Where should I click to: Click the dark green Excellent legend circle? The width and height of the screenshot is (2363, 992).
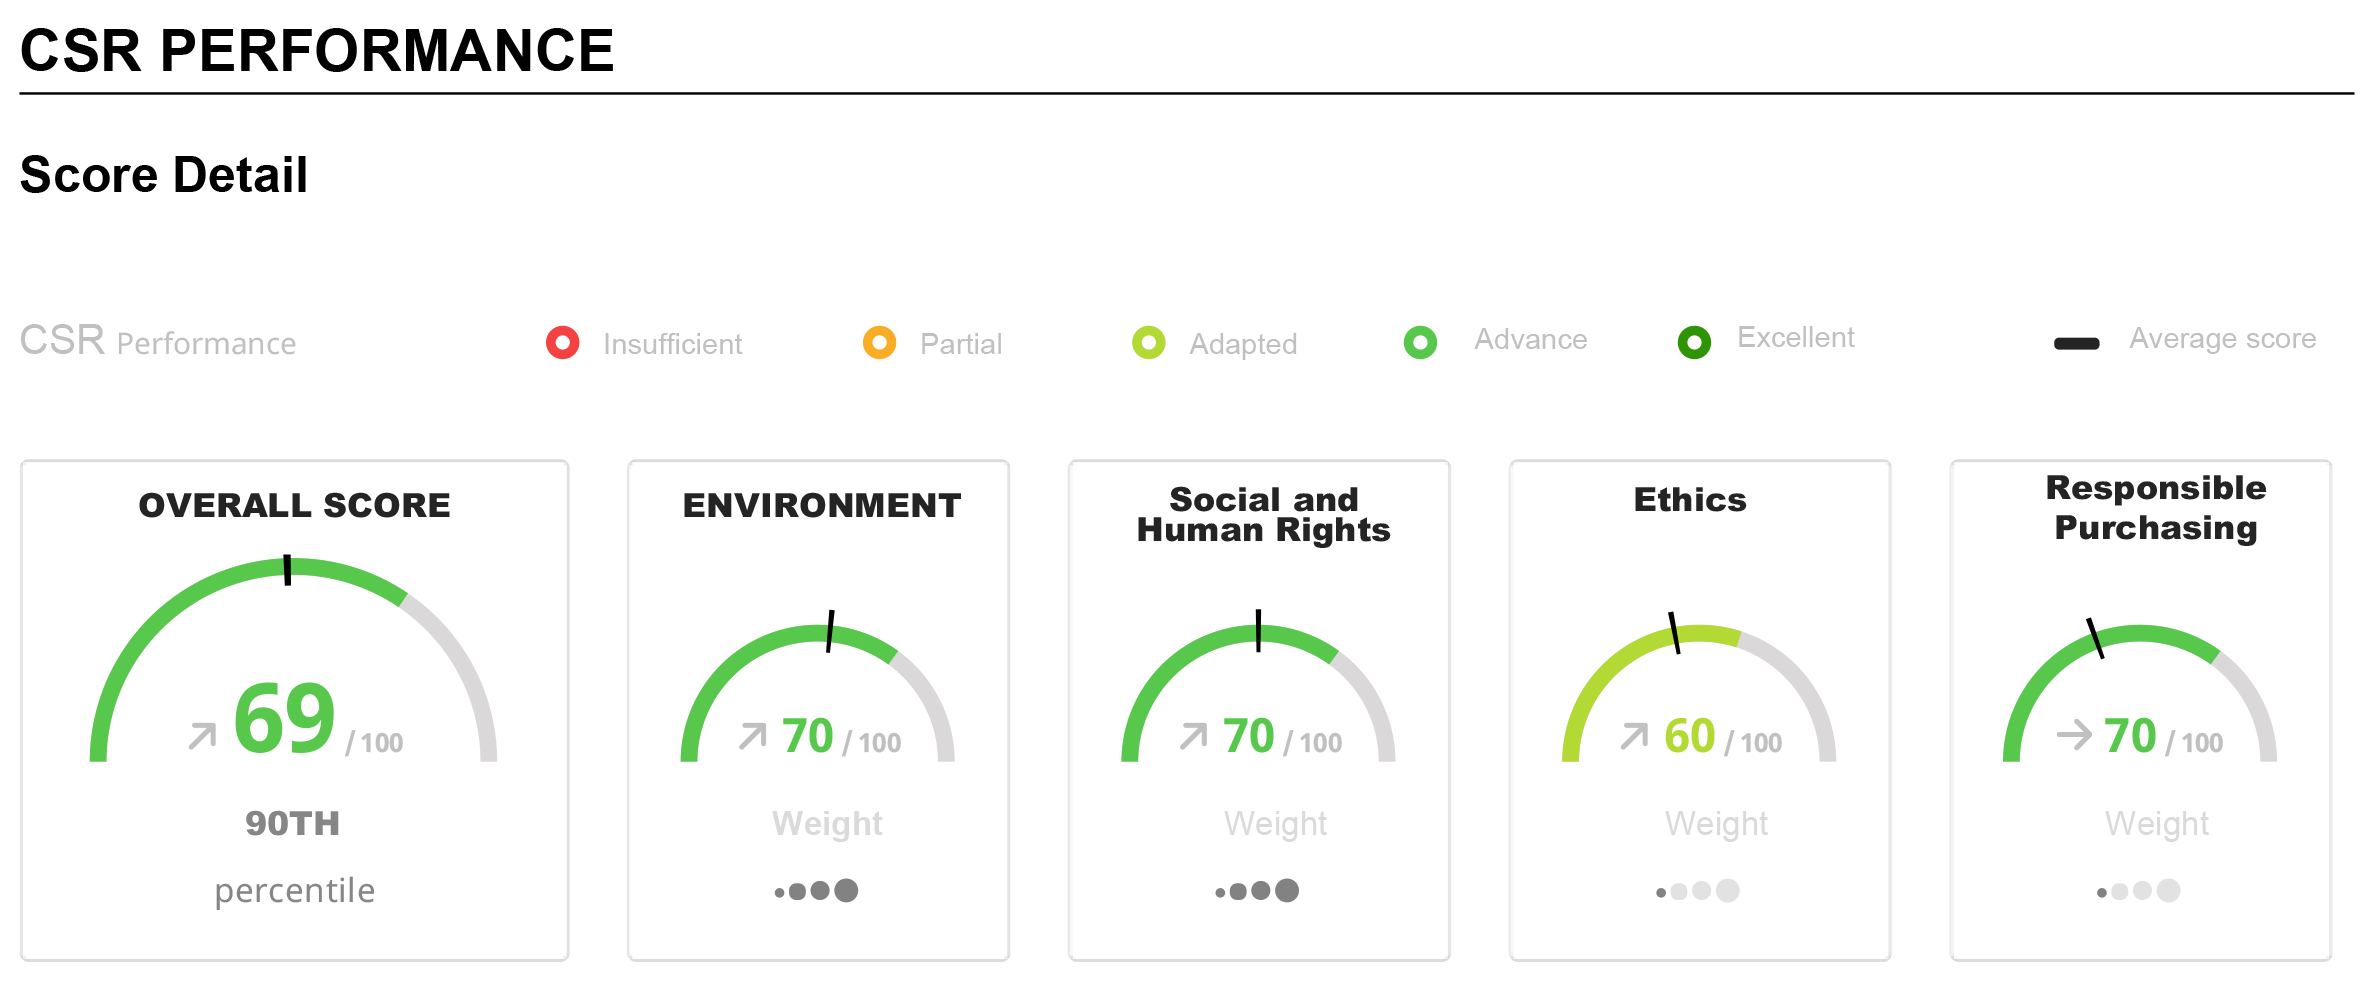[1694, 343]
